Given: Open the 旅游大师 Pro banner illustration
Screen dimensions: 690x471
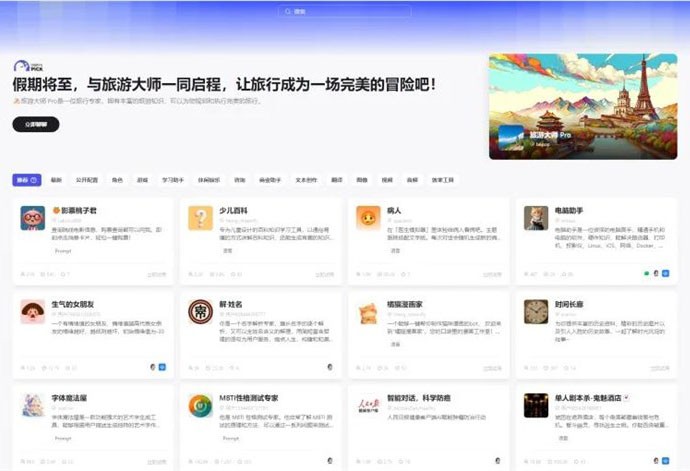Looking at the screenshot, I should pos(583,107).
